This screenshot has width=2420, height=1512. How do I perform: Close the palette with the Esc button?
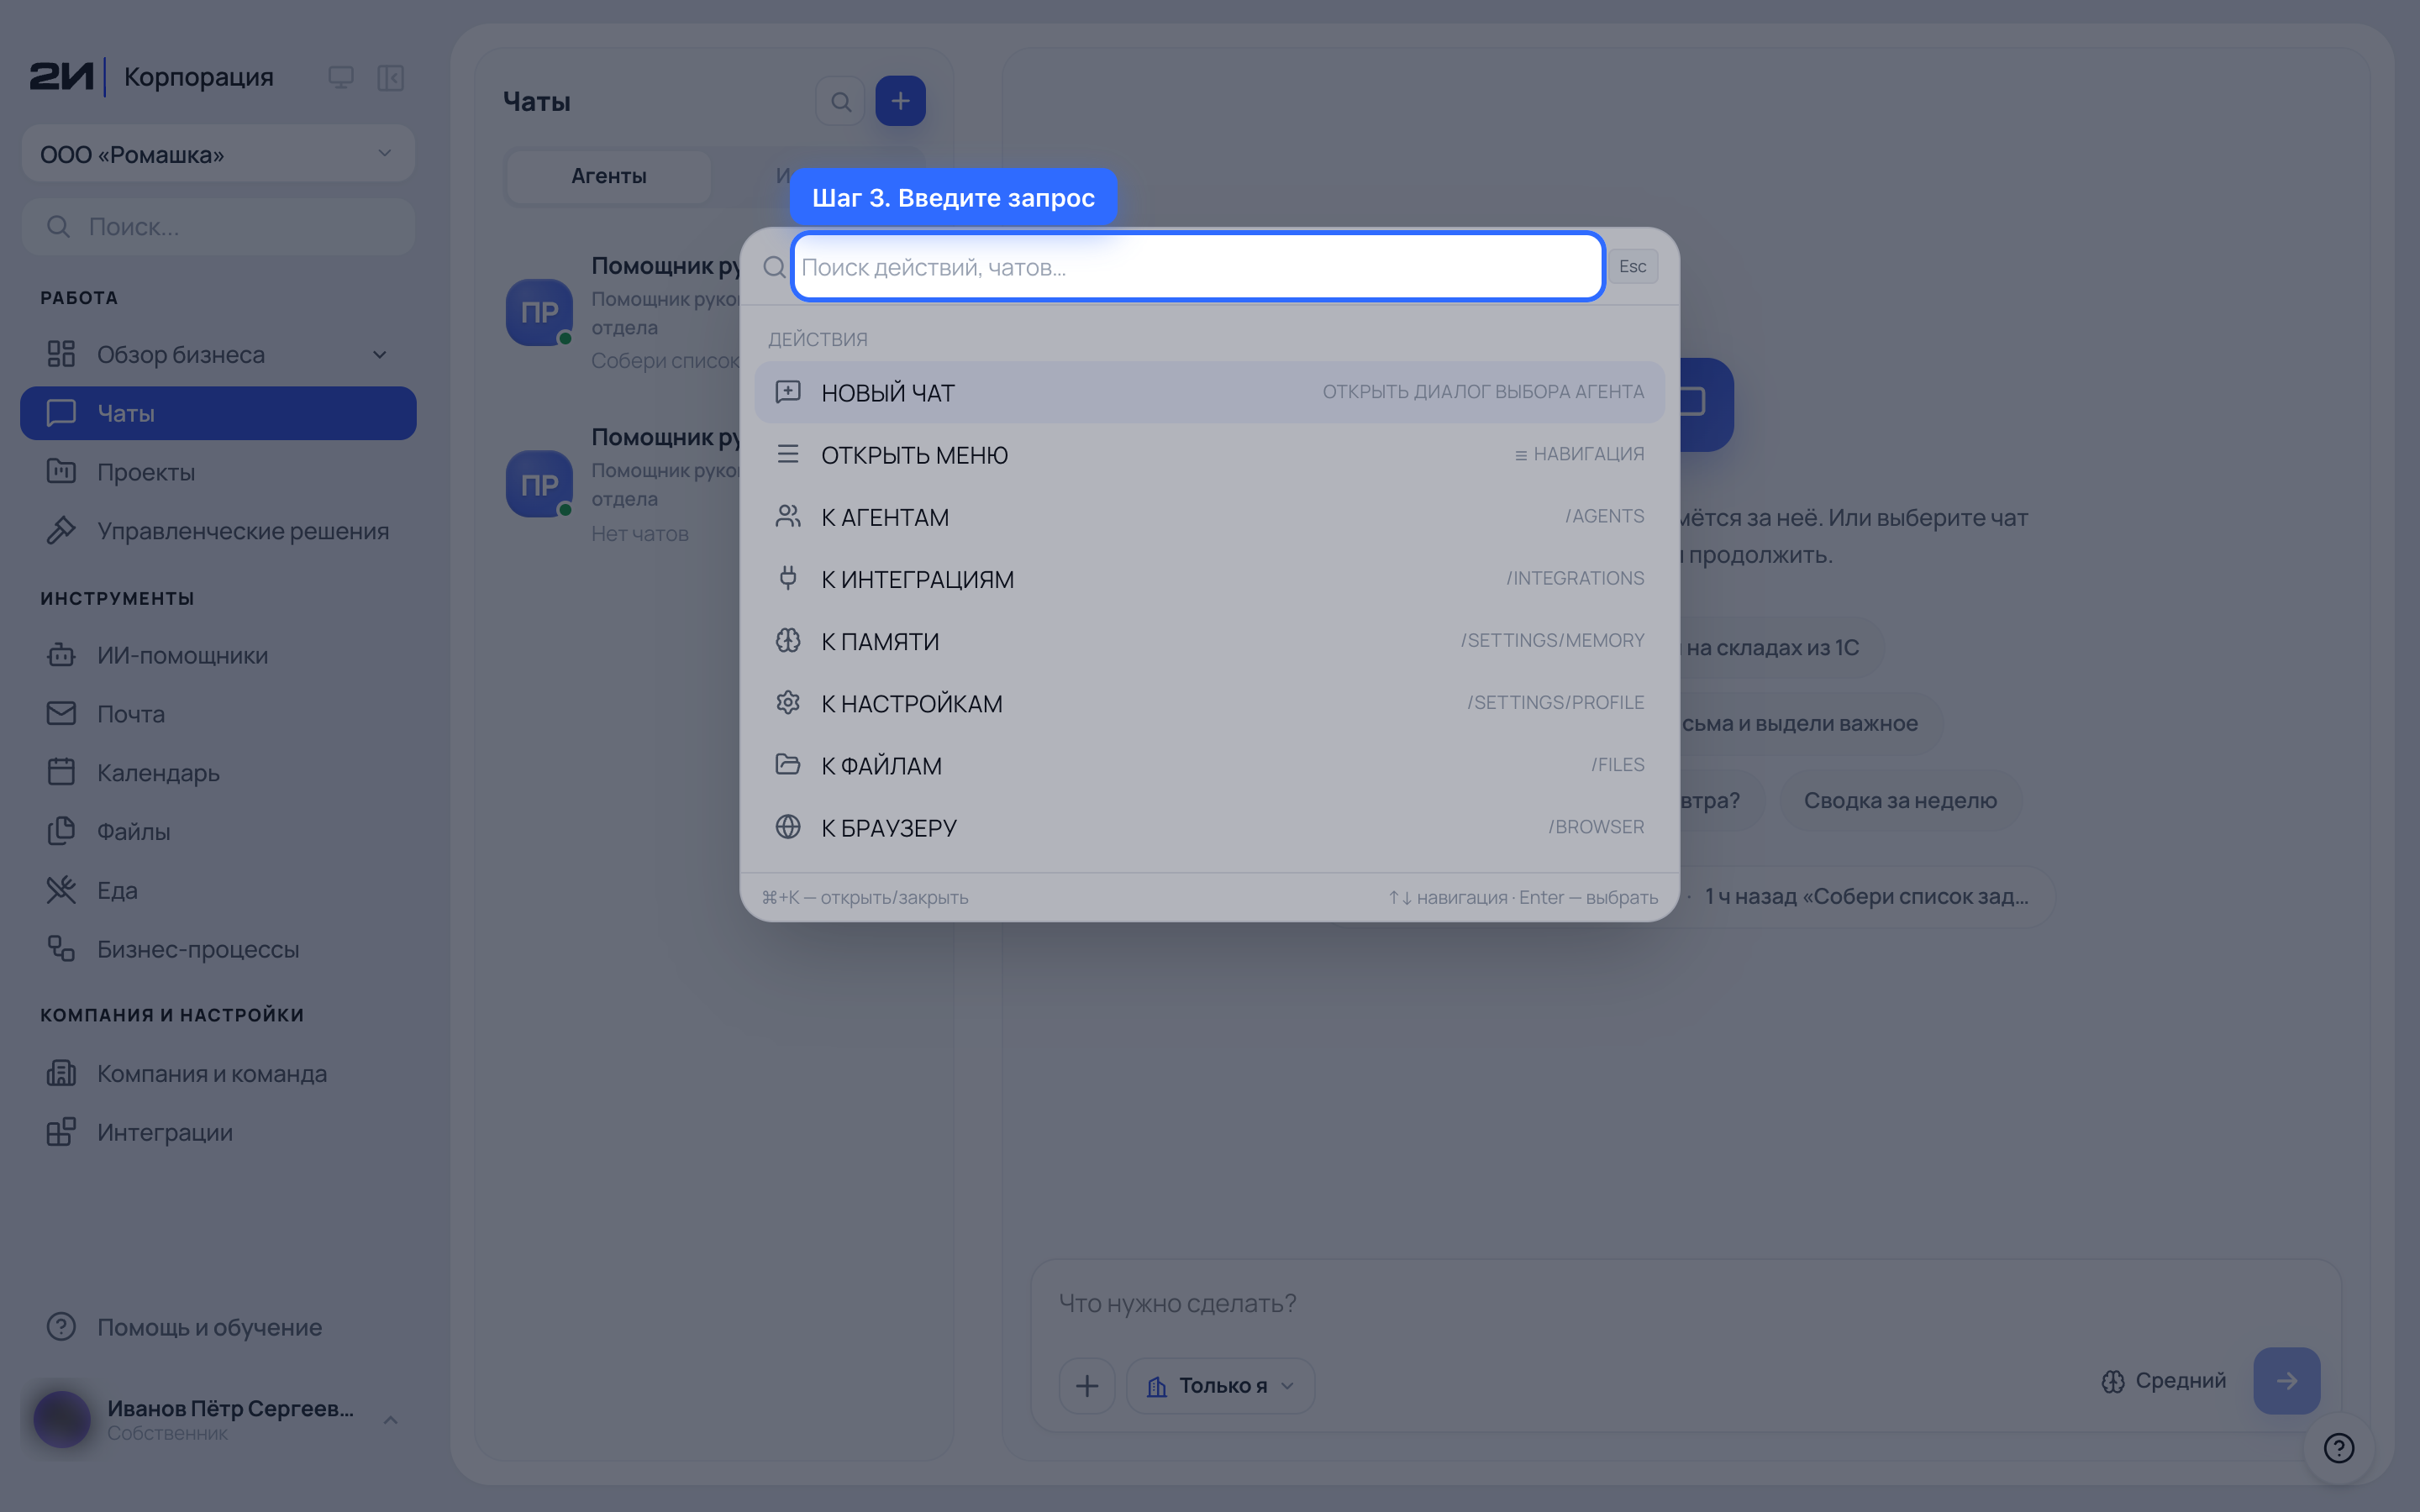(x=1632, y=266)
